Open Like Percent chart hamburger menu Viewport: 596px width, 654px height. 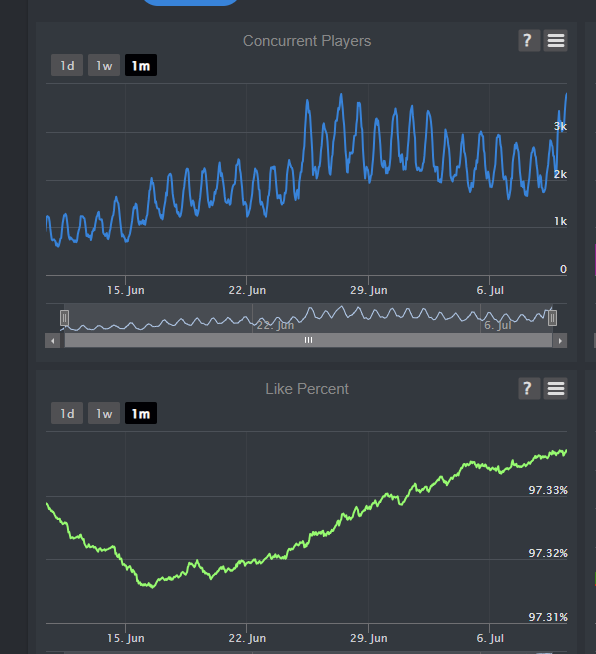pyautogui.click(x=556, y=389)
